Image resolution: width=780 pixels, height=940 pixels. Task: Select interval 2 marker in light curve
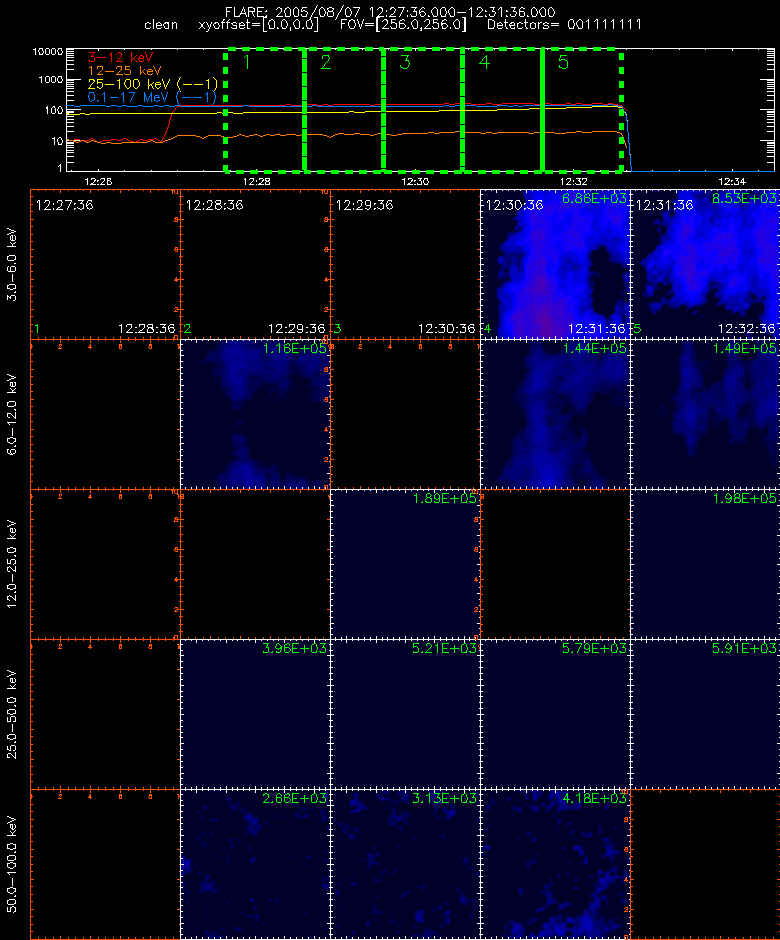pos(326,62)
